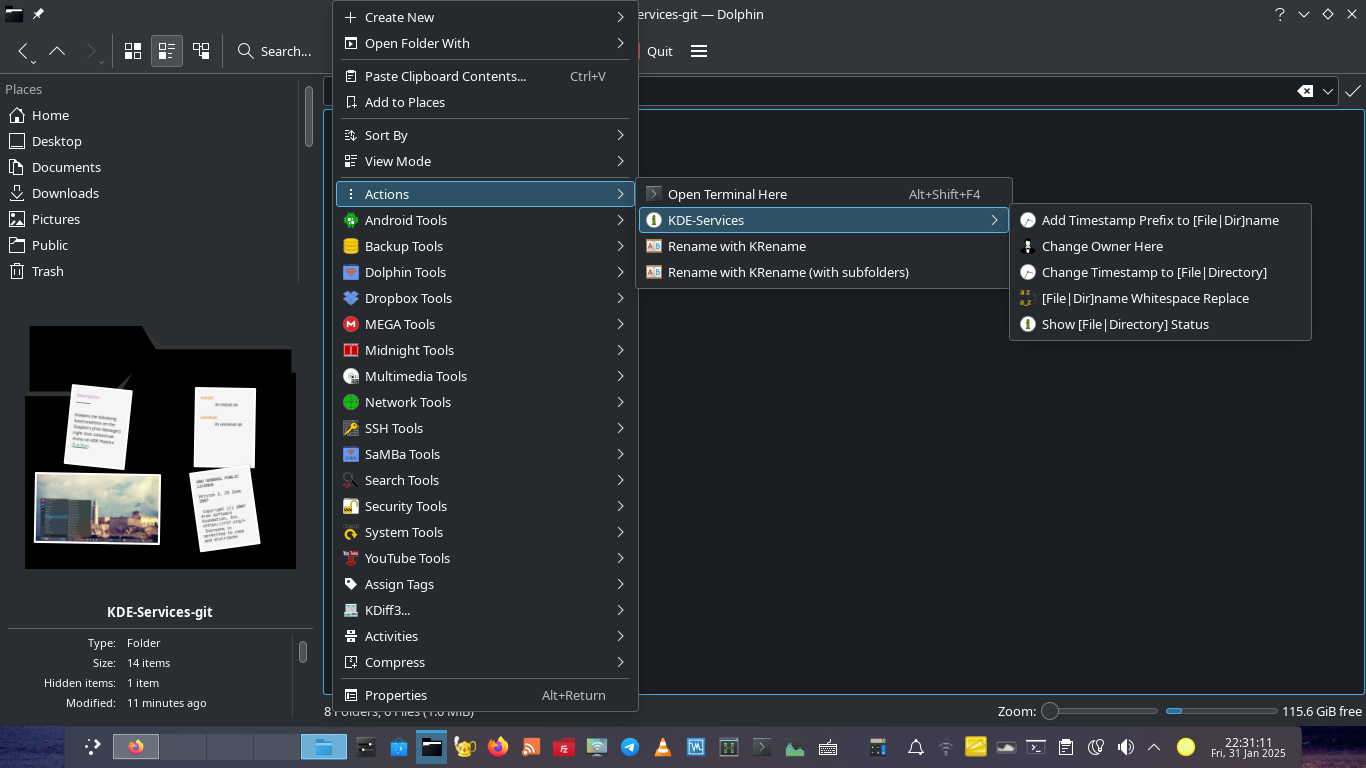Expand the Open Folder With submenu
The image size is (1366, 768).
(620, 43)
